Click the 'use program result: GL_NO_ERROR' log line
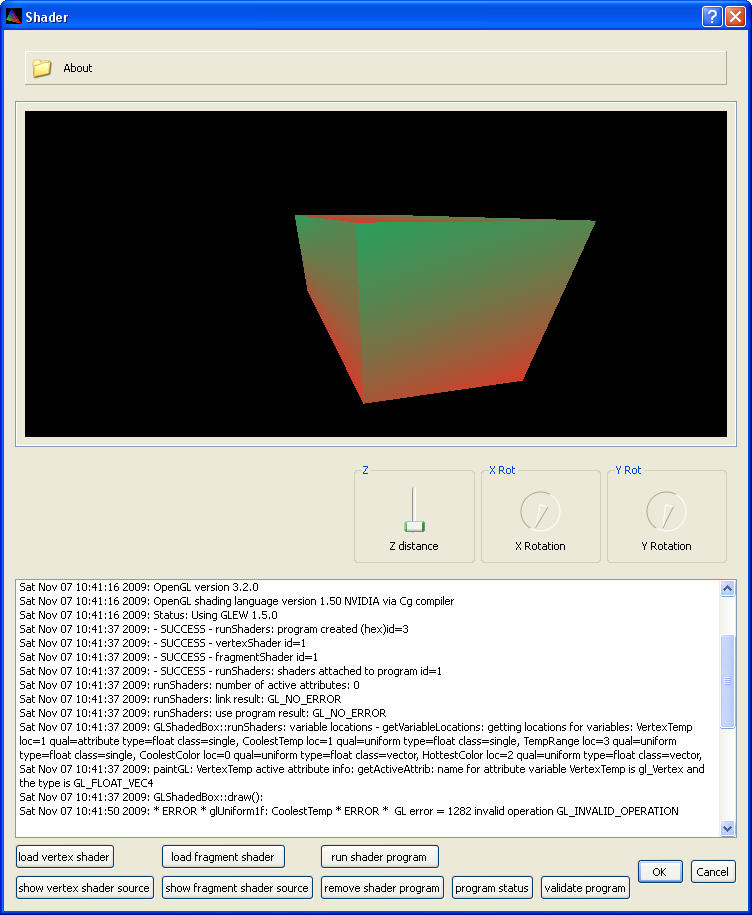The height and width of the screenshot is (915, 752). point(202,713)
